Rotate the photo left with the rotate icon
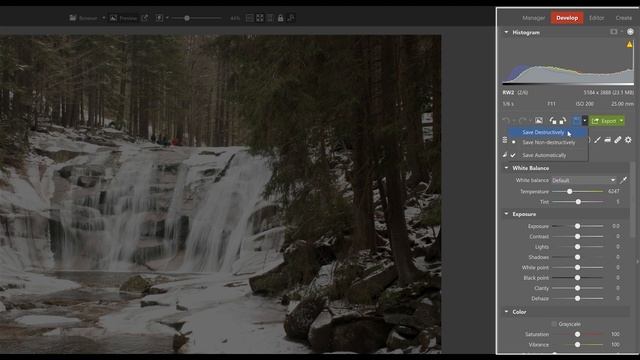The image size is (640, 360). click(553, 121)
